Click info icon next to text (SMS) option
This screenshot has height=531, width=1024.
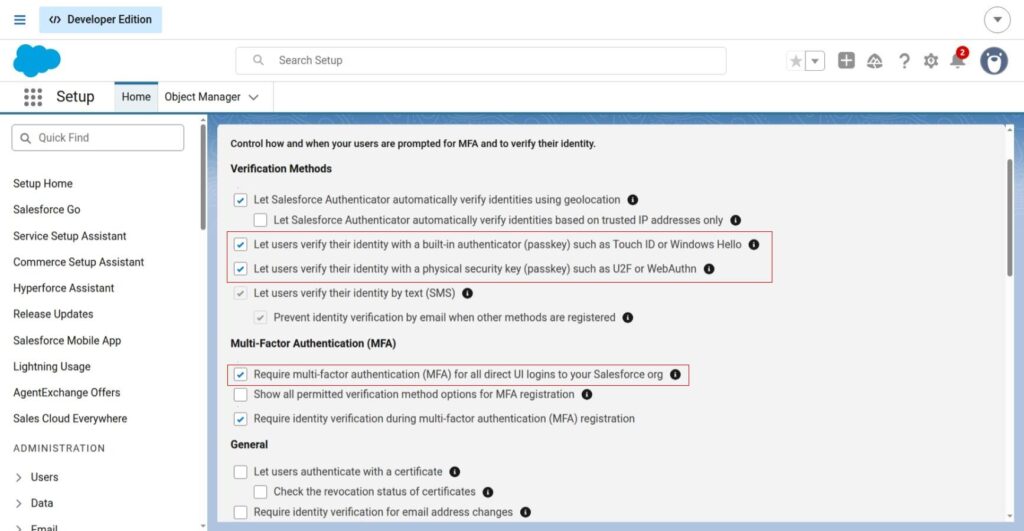pyautogui.click(x=468, y=293)
